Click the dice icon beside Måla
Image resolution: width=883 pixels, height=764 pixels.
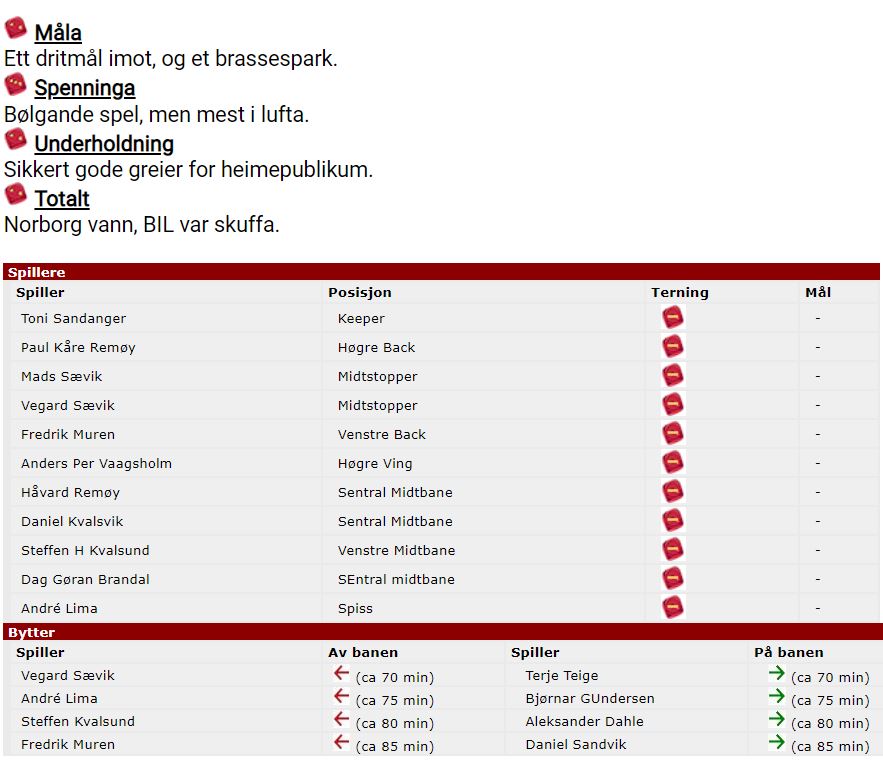(x=16, y=28)
